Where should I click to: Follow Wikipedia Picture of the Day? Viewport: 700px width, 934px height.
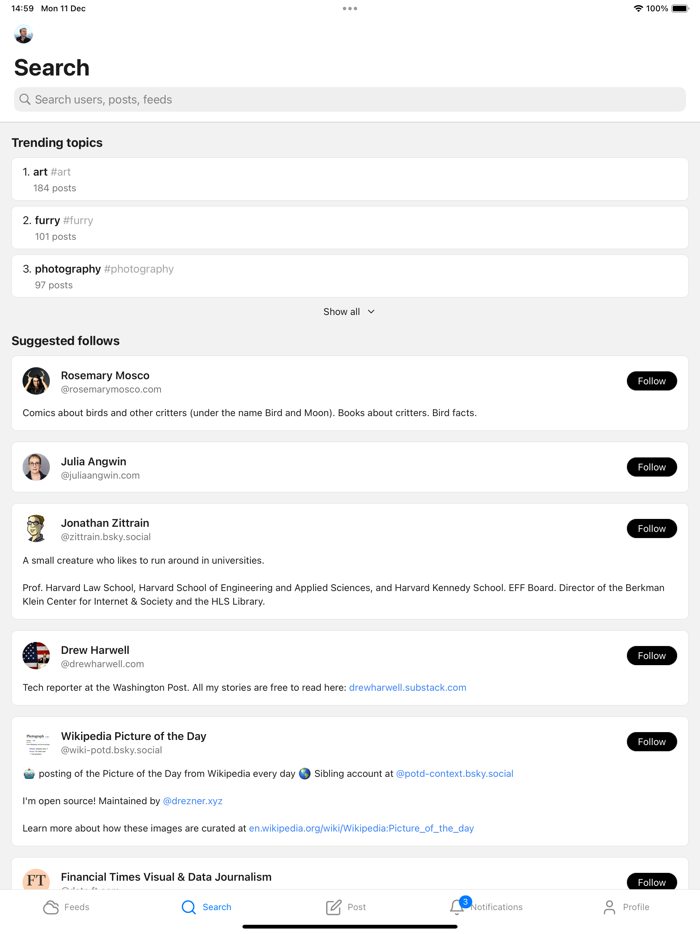[x=651, y=741]
